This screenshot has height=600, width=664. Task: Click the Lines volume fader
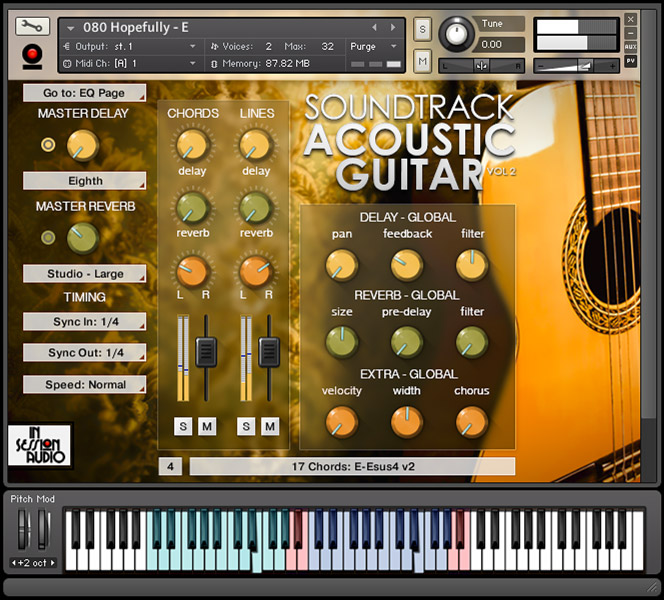[269, 351]
